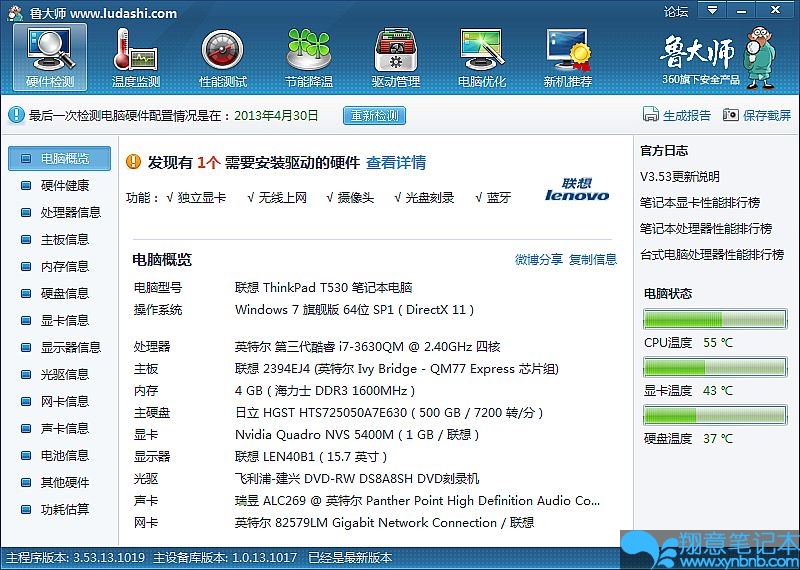Open 台式电脑处理器性能排行榜 link
Viewport: 800px width, 570px height.
(712, 254)
